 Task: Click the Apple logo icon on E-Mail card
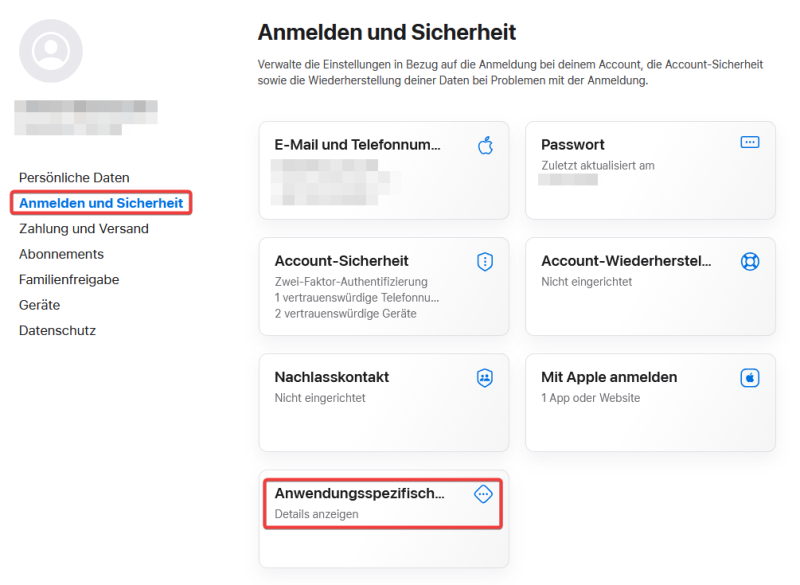(484, 144)
